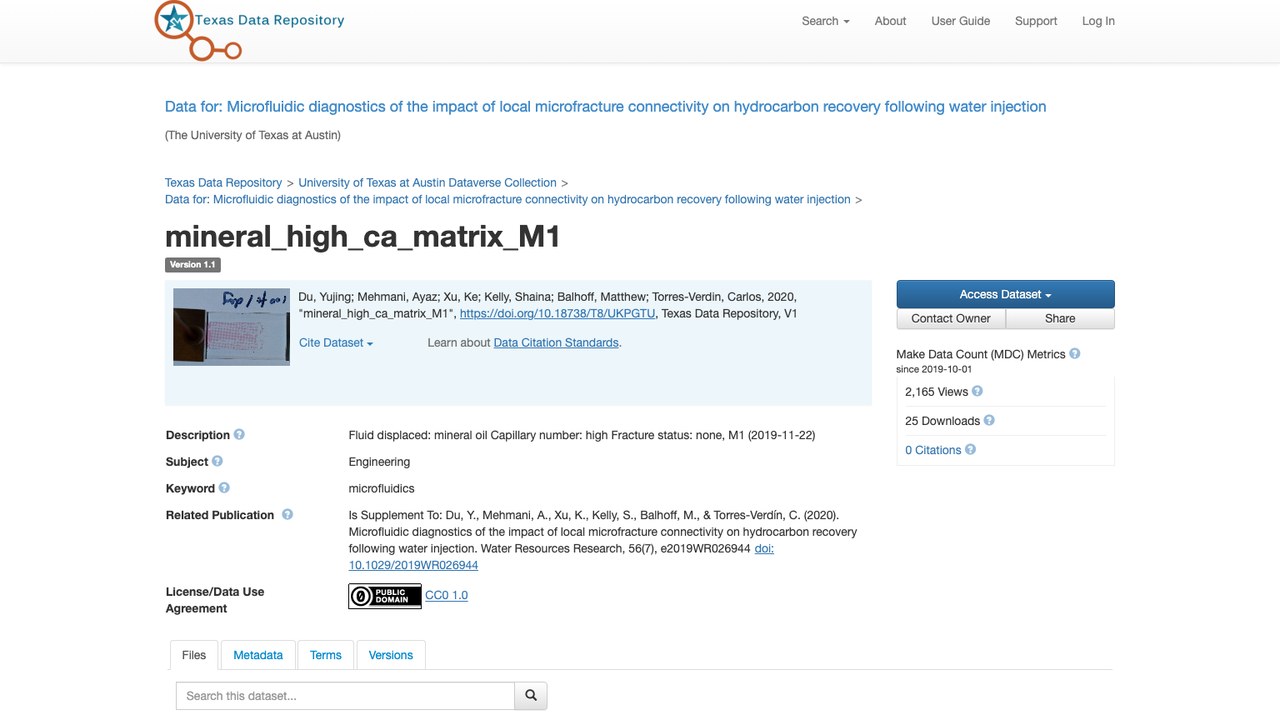Select the 25 Downloads text
The height and width of the screenshot is (720, 1280).
pyautogui.click(x=942, y=421)
